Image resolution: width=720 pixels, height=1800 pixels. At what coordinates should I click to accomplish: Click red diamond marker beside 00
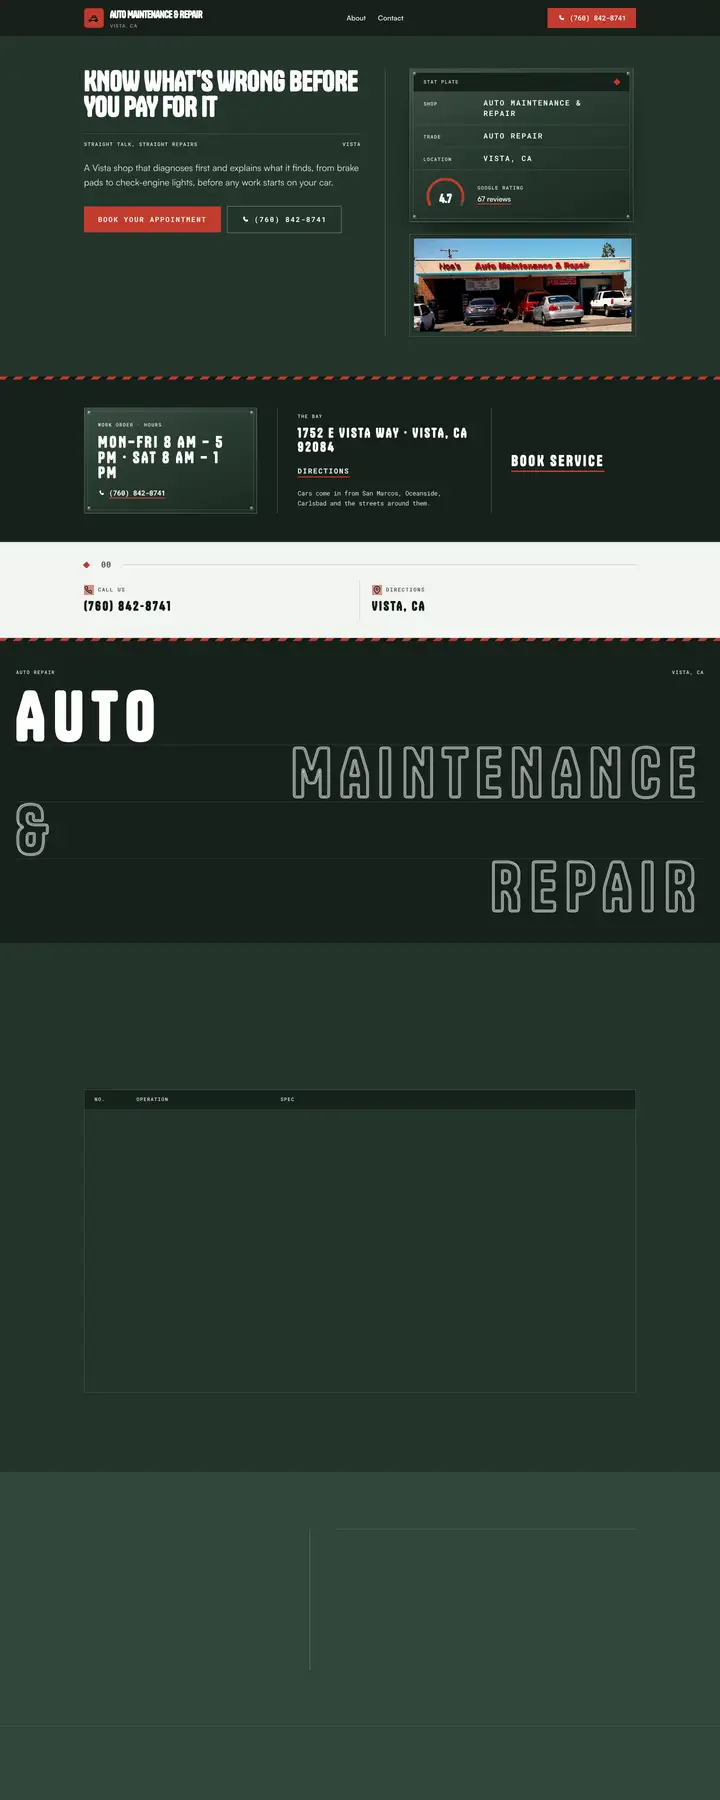(87, 565)
